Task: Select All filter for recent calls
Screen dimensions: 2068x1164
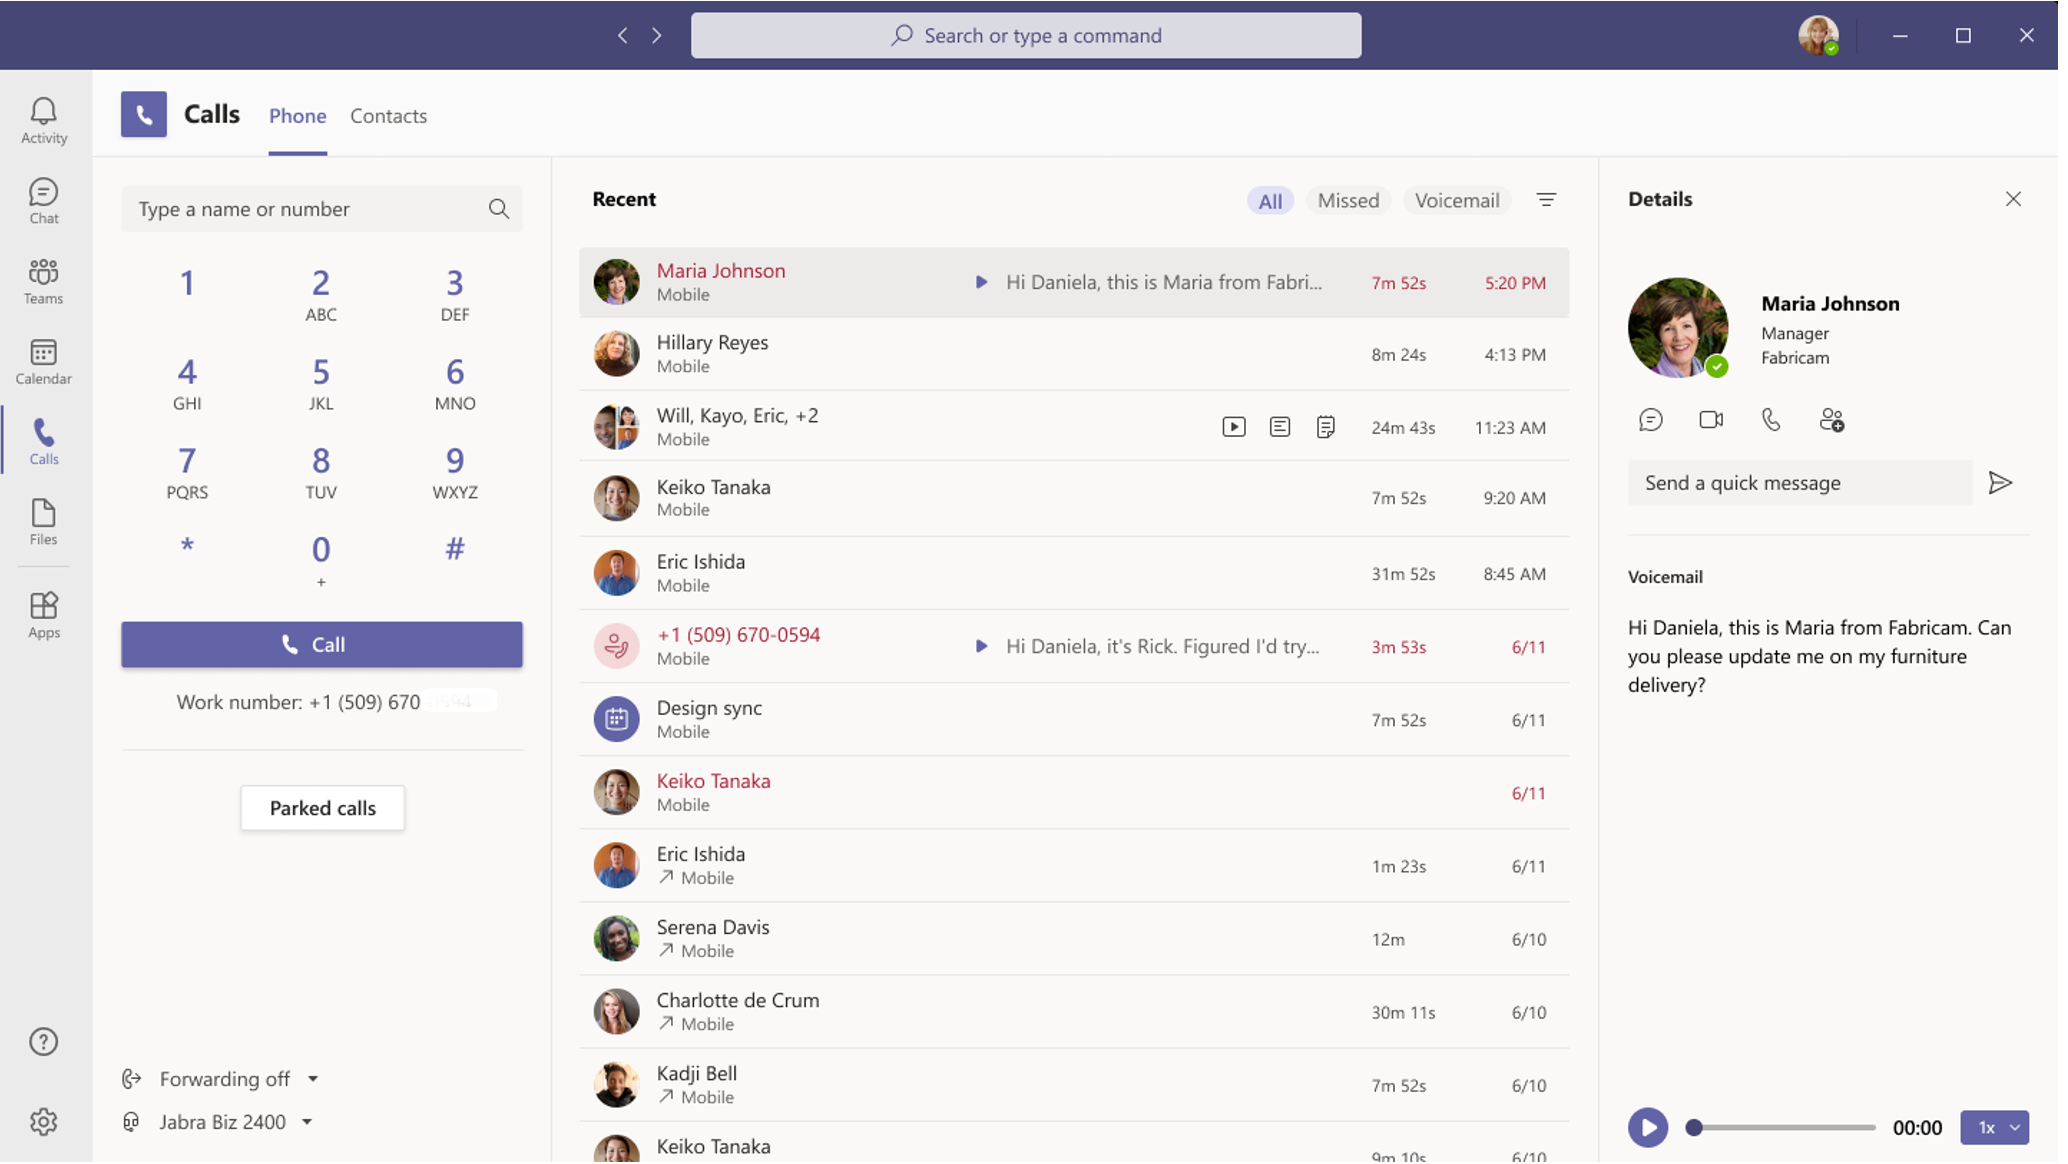Action: click(x=1268, y=200)
